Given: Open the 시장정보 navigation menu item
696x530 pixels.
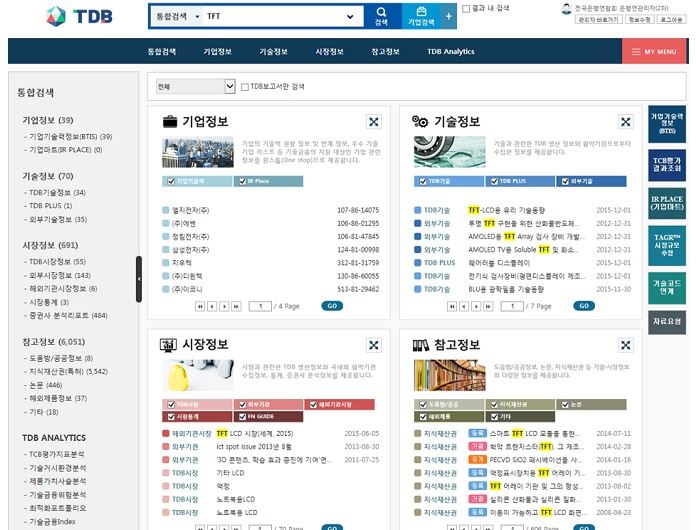Looking at the screenshot, I should (329, 51).
